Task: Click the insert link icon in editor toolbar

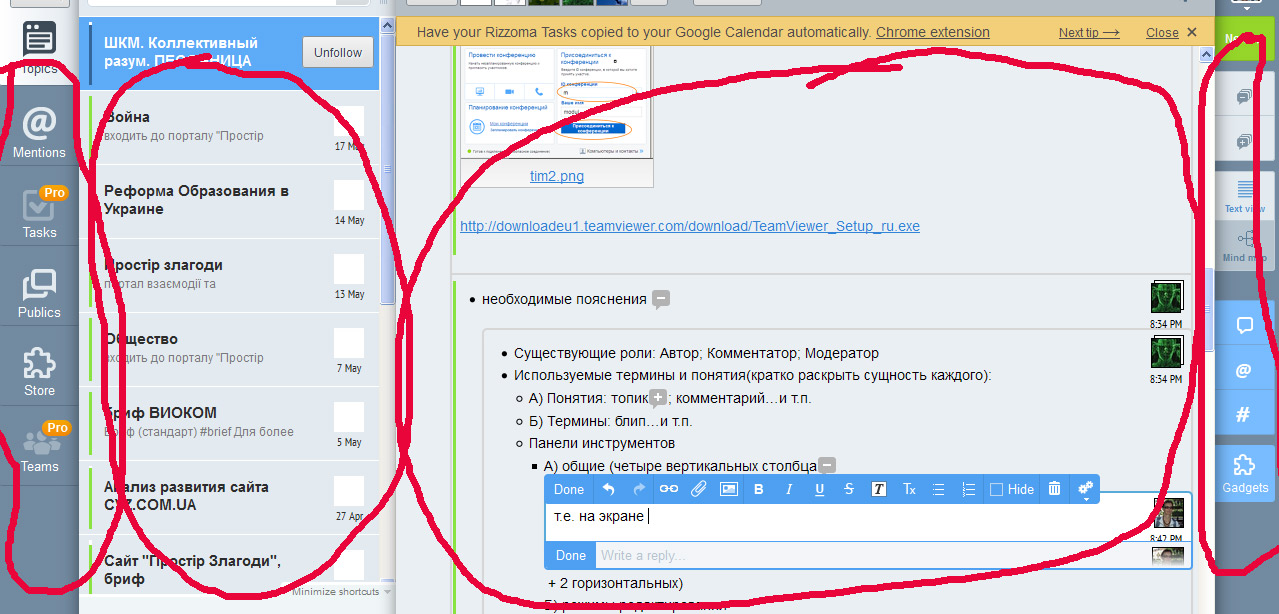Action: click(668, 489)
